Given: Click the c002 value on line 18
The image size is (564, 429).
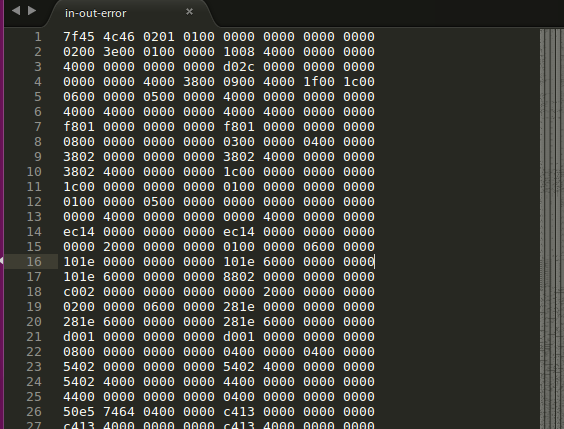Looking at the screenshot, I should point(79,292).
